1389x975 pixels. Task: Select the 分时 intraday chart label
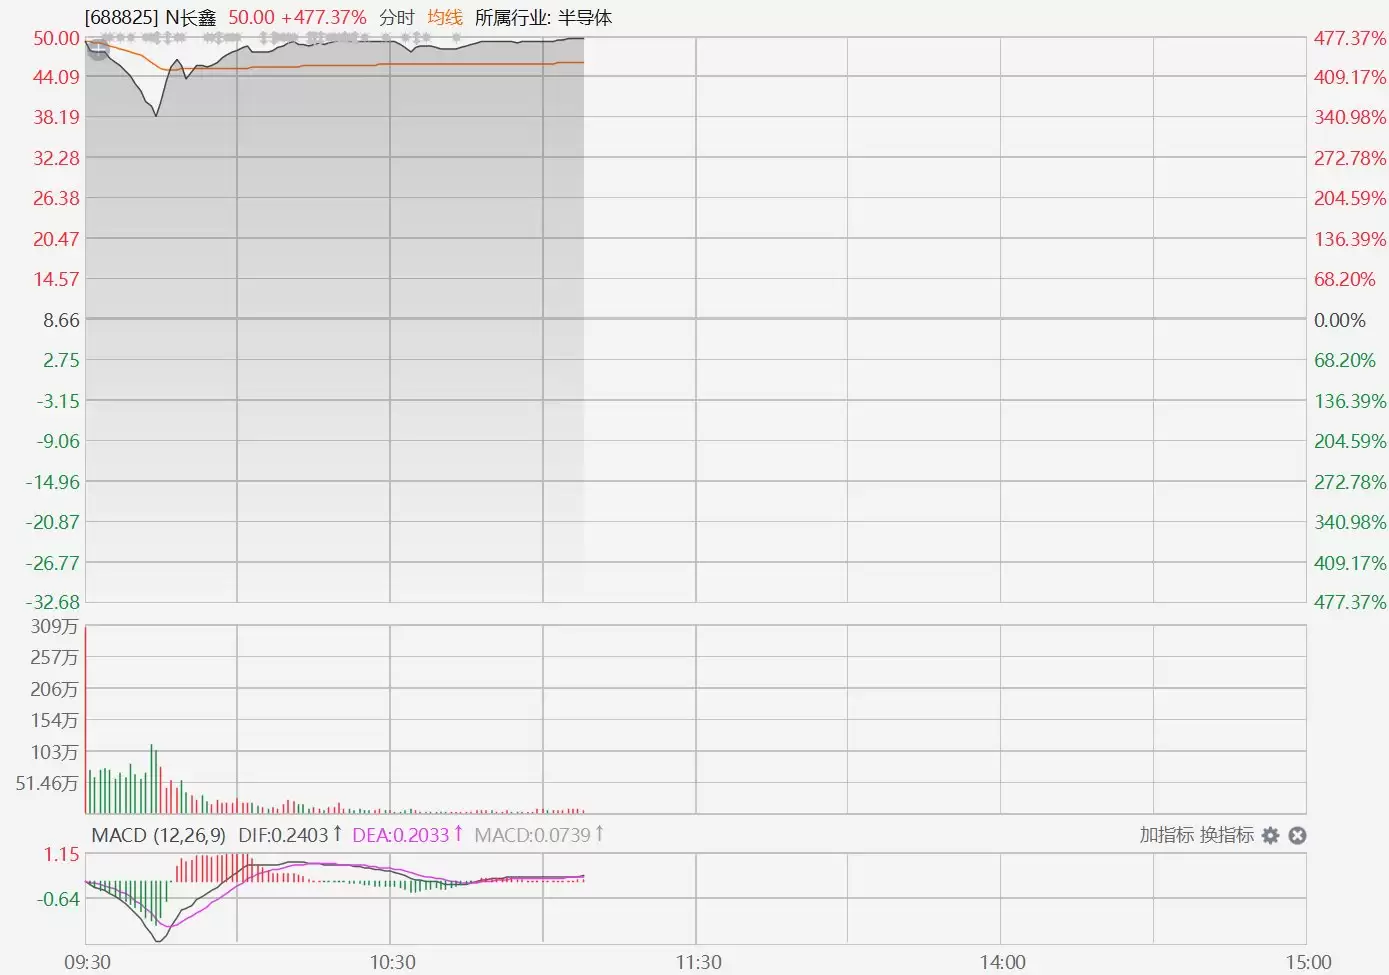coord(397,17)
